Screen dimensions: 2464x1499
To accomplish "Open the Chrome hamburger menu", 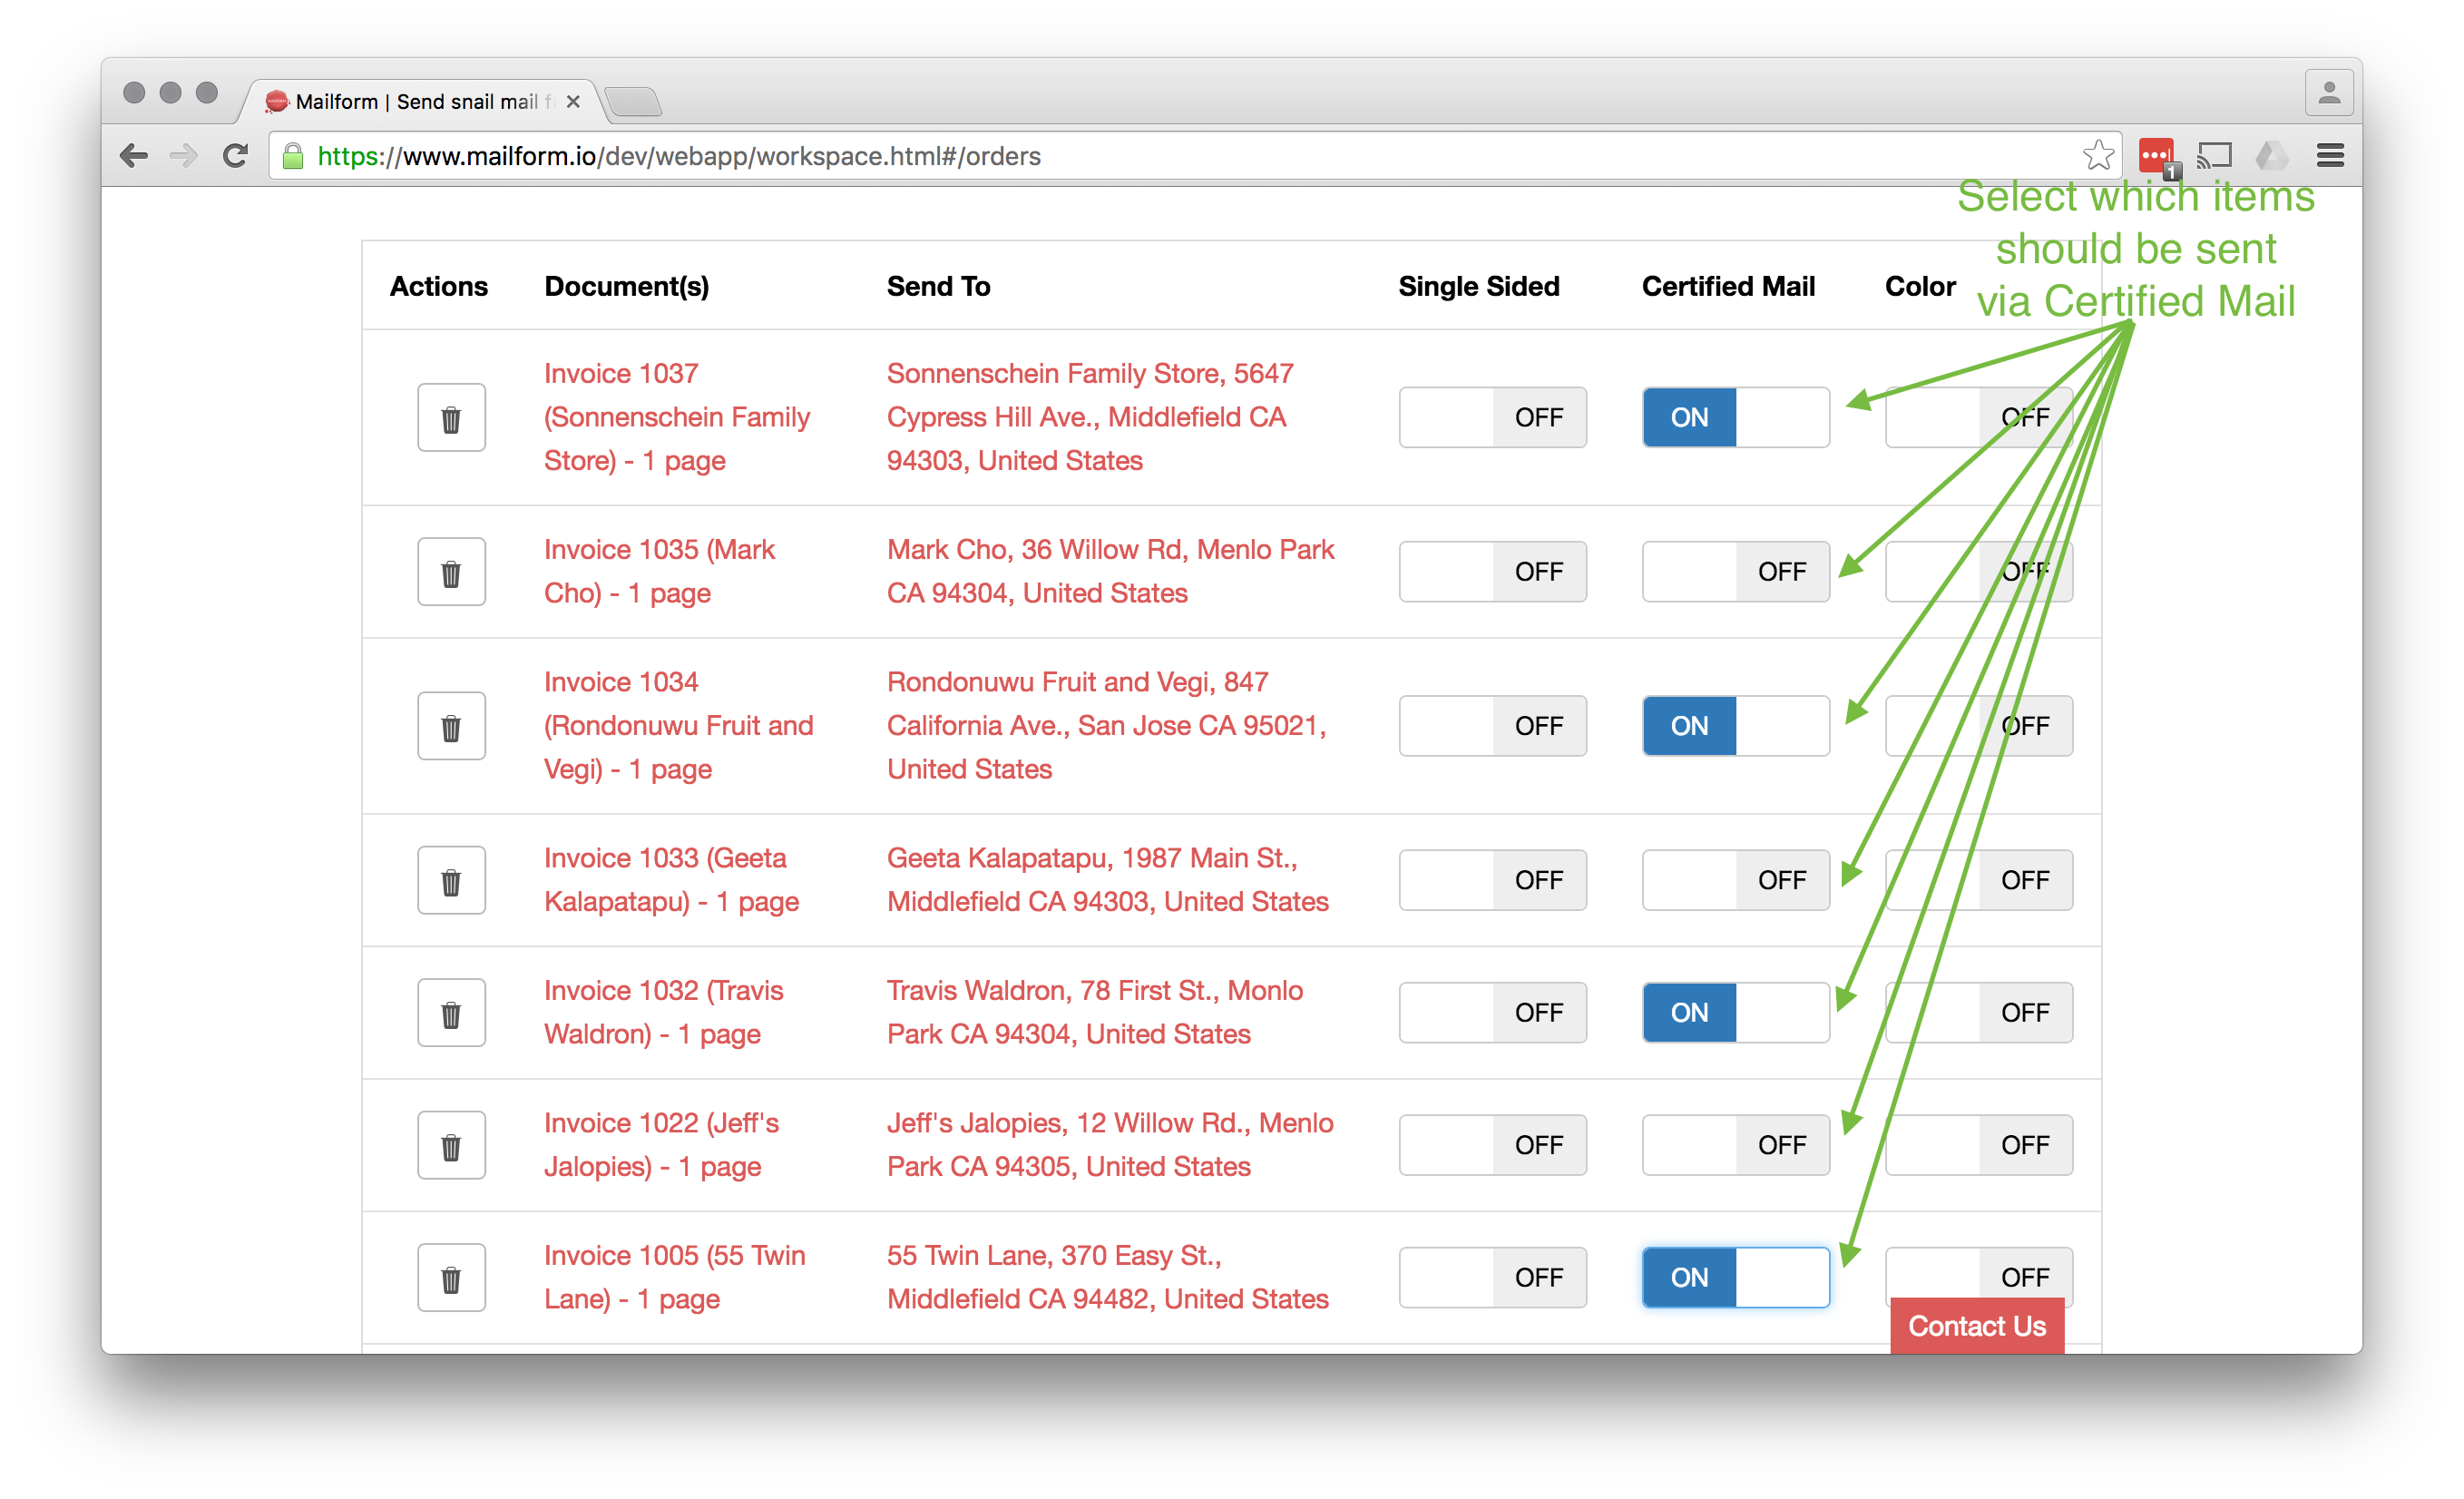I will point(2330,155).
